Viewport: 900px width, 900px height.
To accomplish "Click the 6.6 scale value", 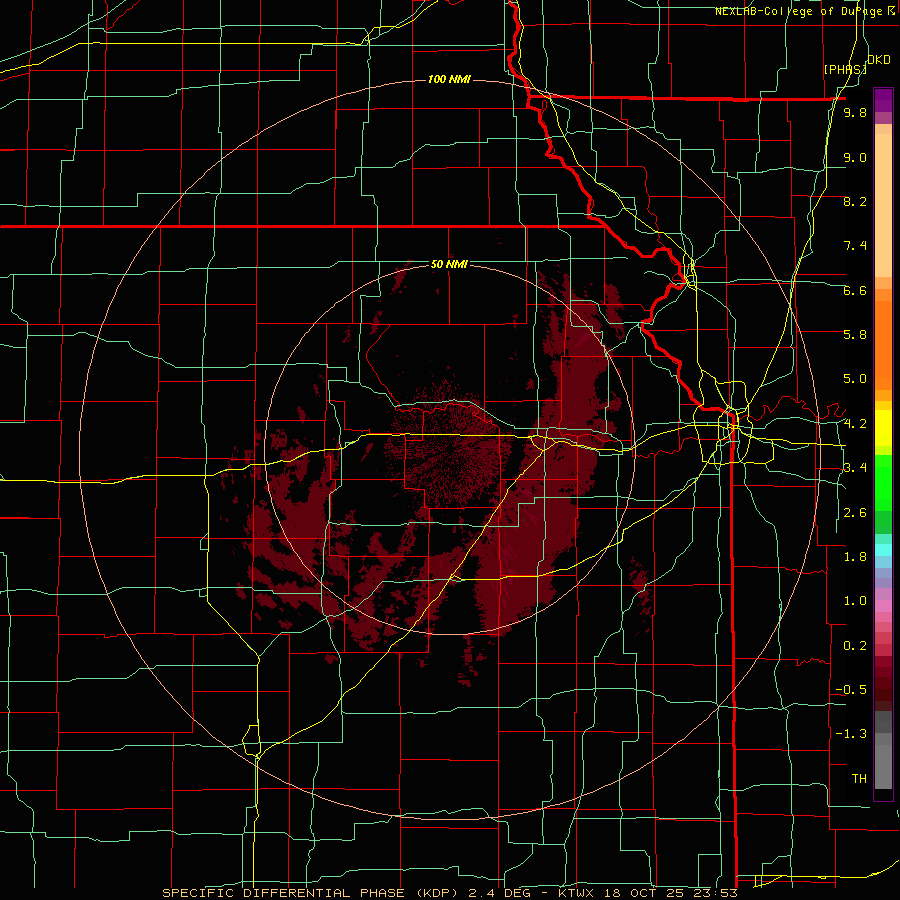I will (855, 290).
